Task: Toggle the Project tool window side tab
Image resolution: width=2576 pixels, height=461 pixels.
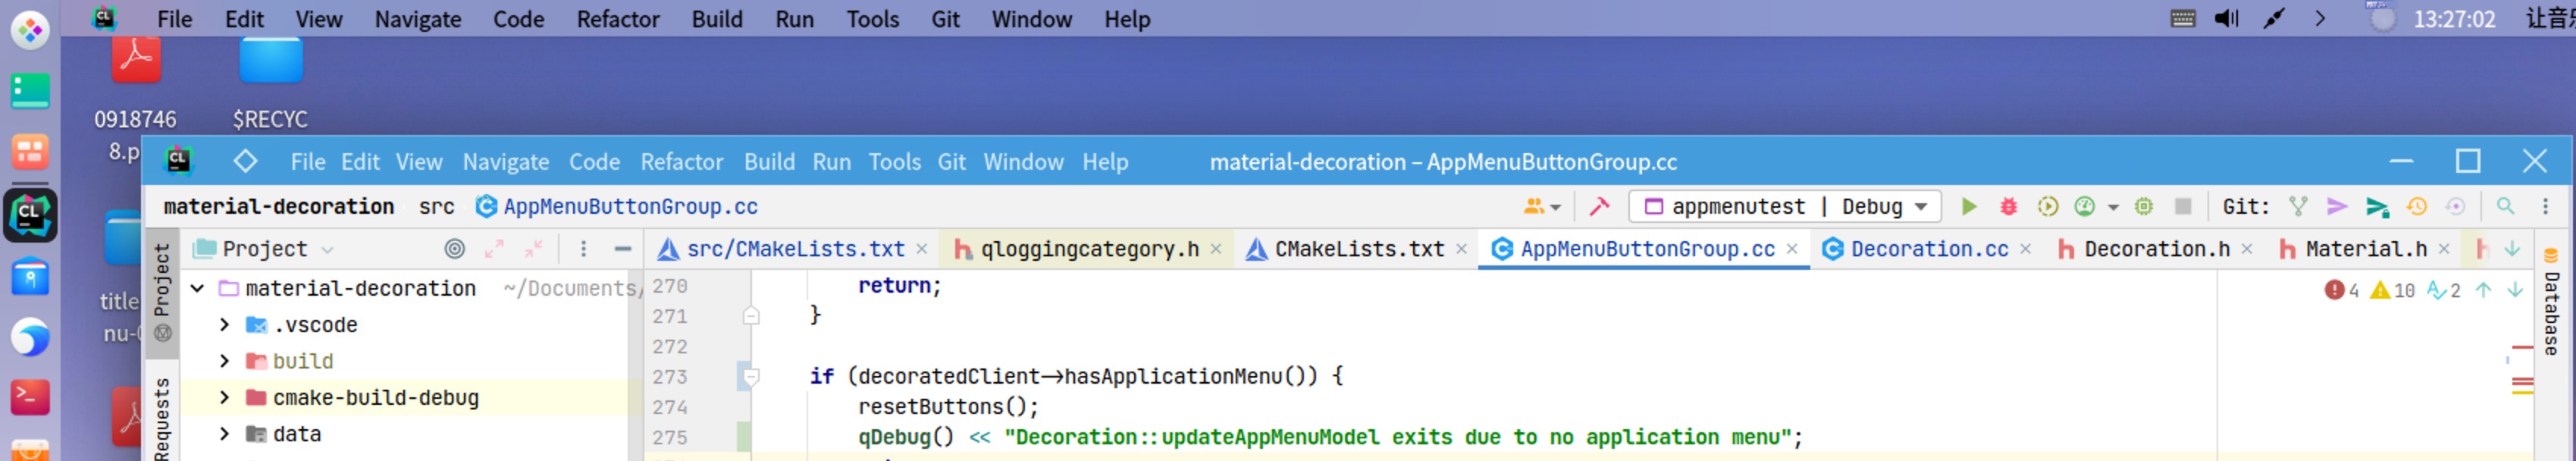Action: pos(162,281)
